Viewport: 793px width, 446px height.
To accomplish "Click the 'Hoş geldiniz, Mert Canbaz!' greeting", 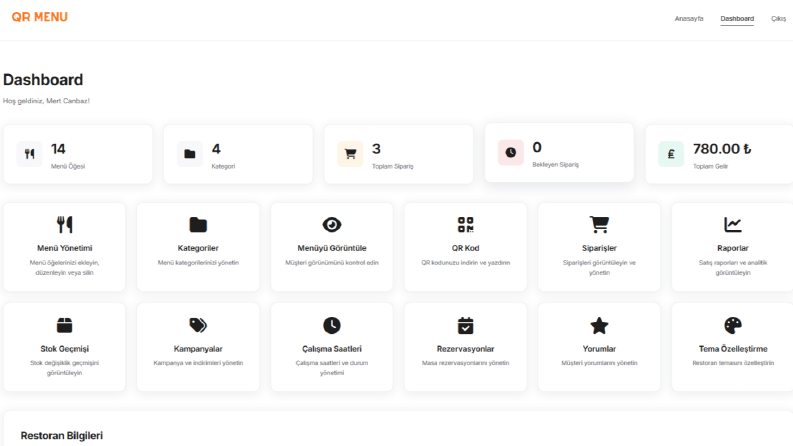I will (x=46, y=101).
